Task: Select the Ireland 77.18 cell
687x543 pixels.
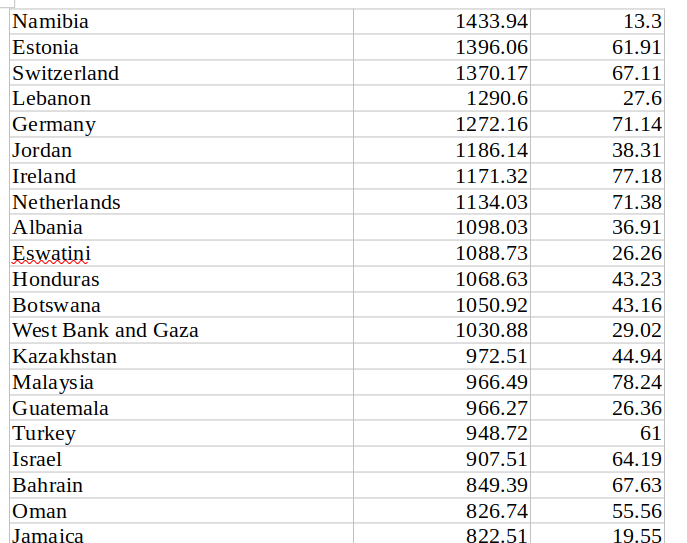Action: click(x=597, y=176)
